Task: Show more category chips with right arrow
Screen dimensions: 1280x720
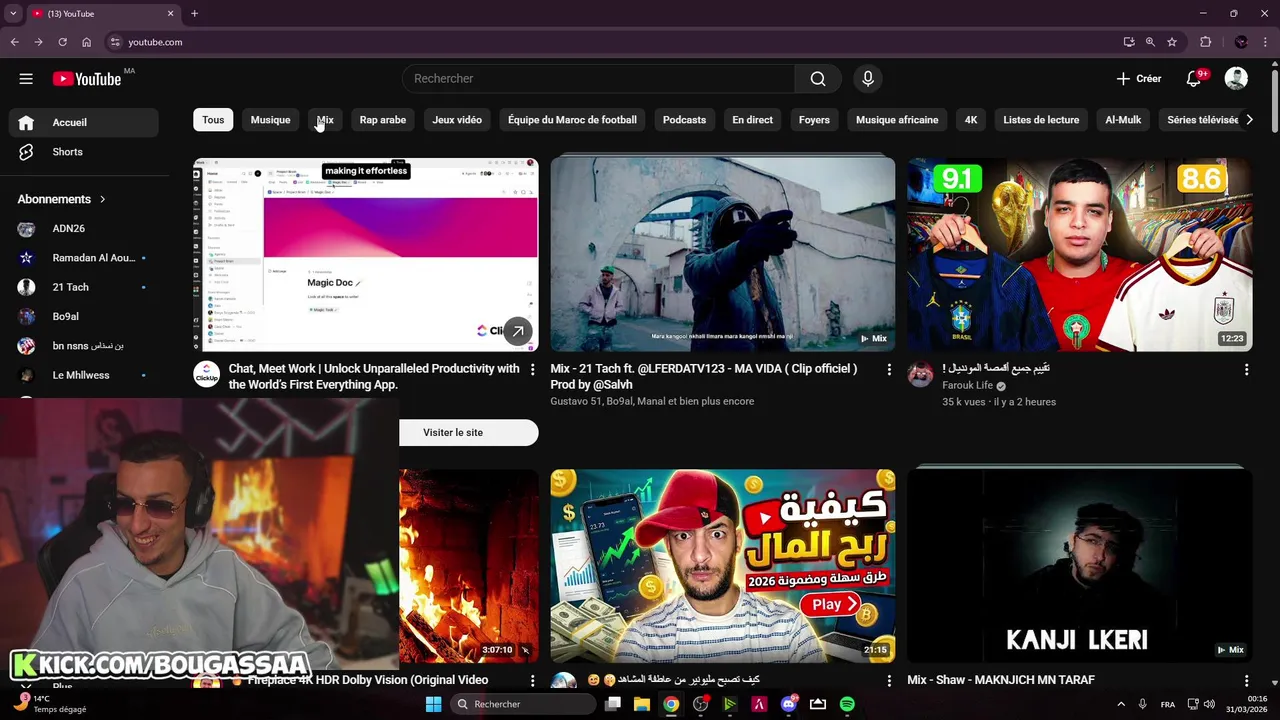Action: coord(1249,120)
